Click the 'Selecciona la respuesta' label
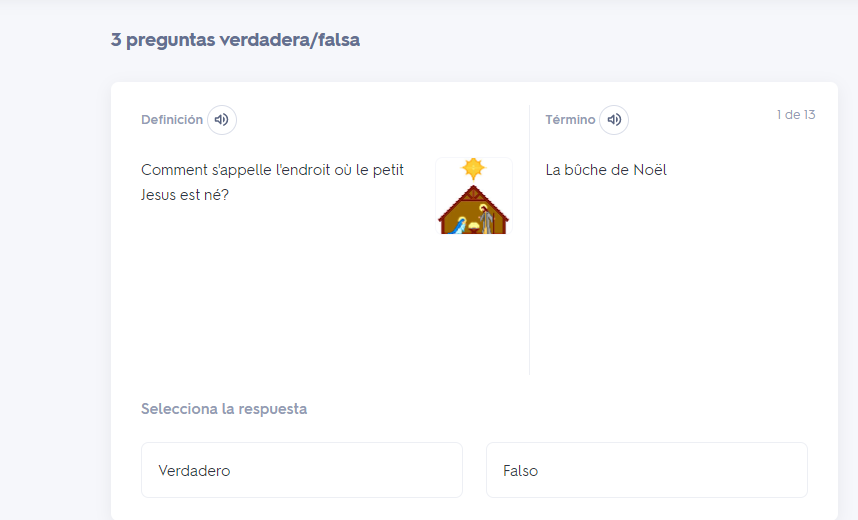The image size is (858, 520). [x=224, y=409]
